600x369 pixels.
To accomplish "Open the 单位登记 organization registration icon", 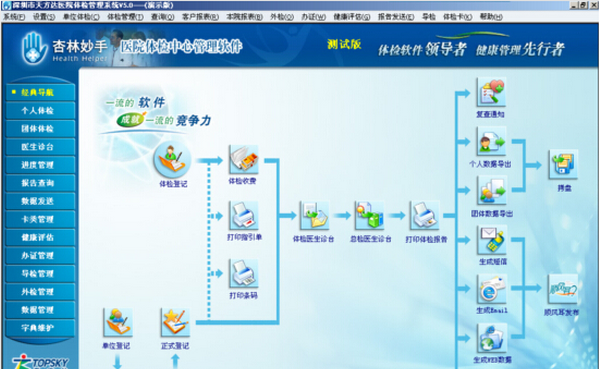I will pos(118,323).
